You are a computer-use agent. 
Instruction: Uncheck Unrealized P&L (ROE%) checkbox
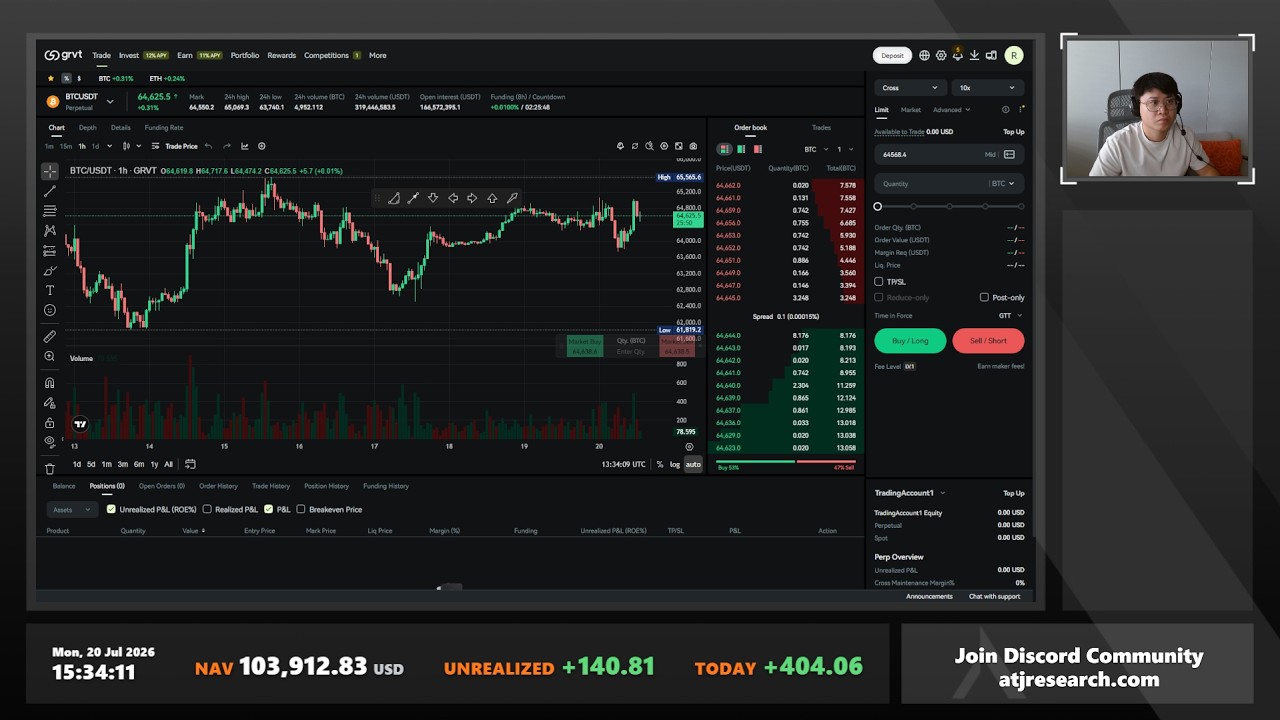[x=111, y=509]
